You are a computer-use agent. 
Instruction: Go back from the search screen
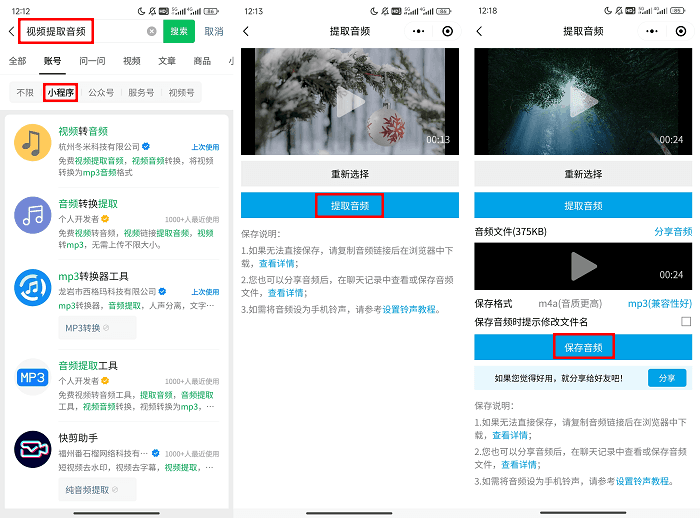(x=12, y=31)
